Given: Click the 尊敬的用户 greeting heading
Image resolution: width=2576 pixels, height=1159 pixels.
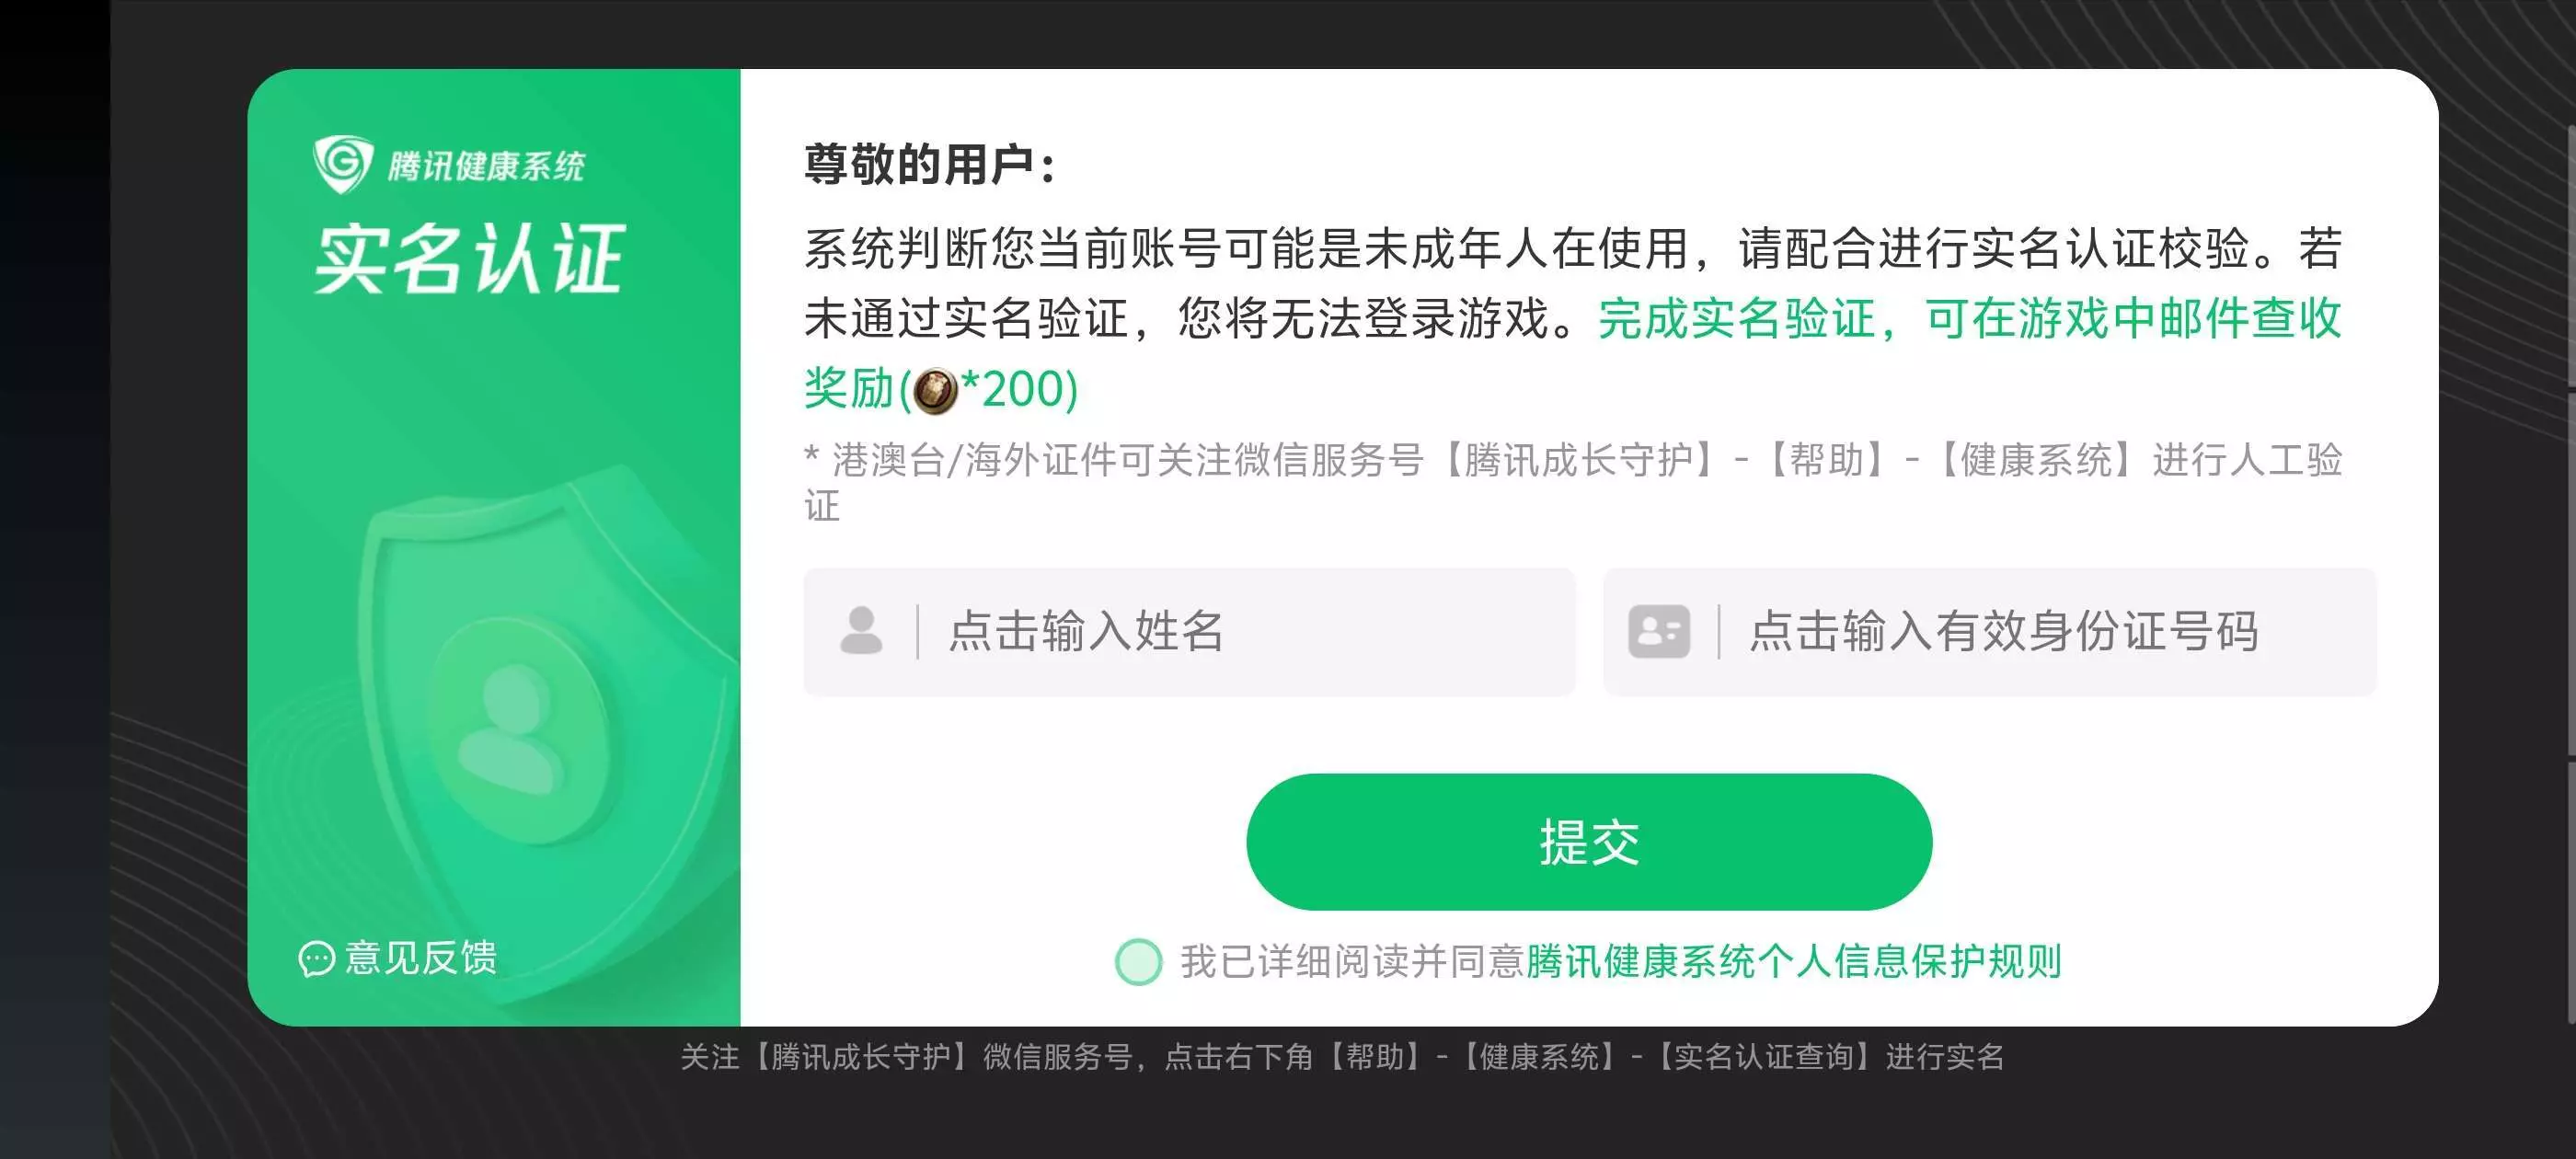Looking at the screenshot, I should click(929, 164).
